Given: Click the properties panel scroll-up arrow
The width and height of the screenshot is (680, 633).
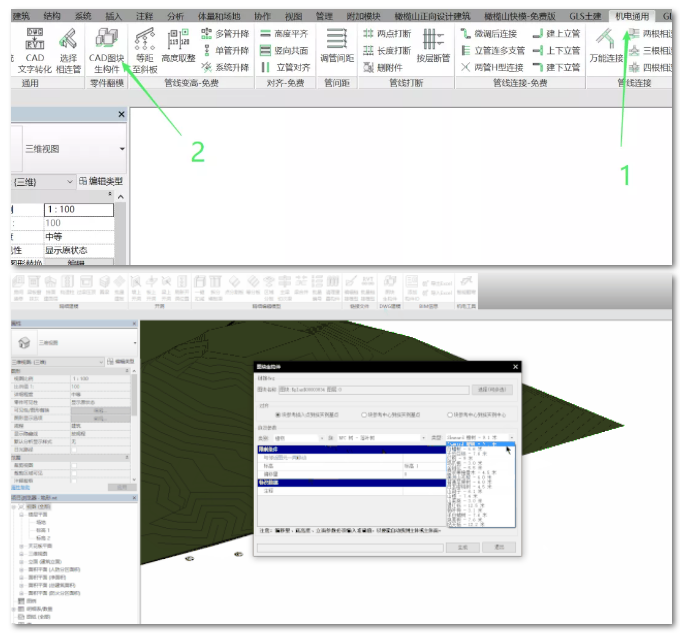Looking at the screenshot, I should [121, 197].
